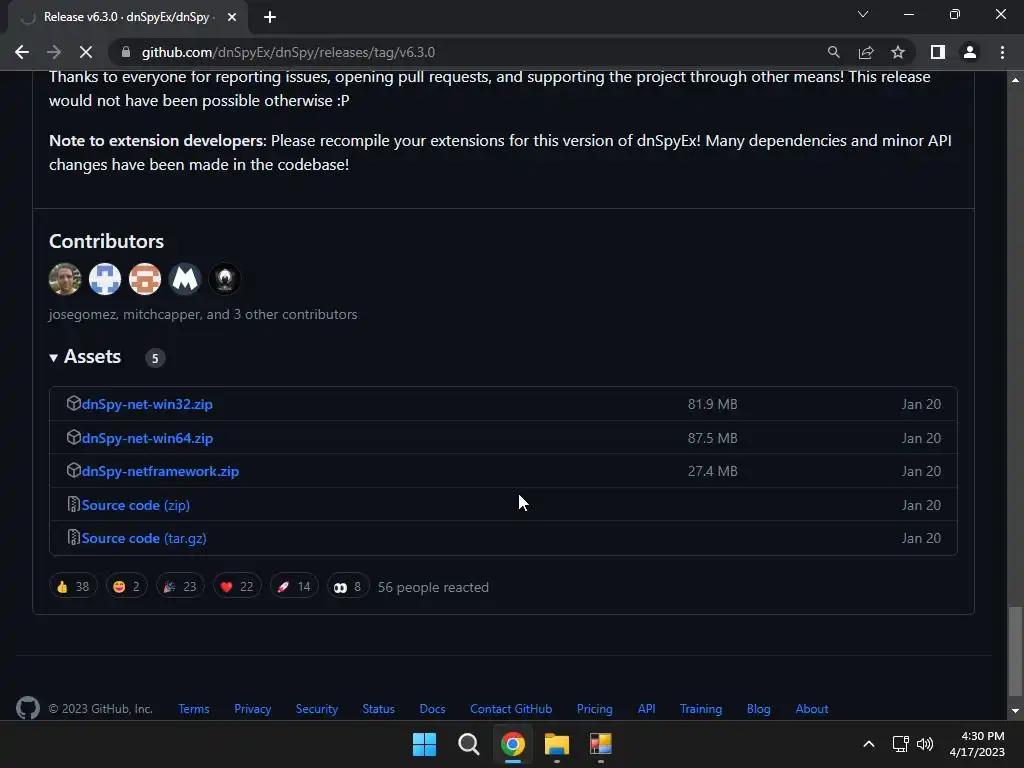Click the Assets count badge 5
This screenshot has height=768, width=1024.
pos(155,358)
